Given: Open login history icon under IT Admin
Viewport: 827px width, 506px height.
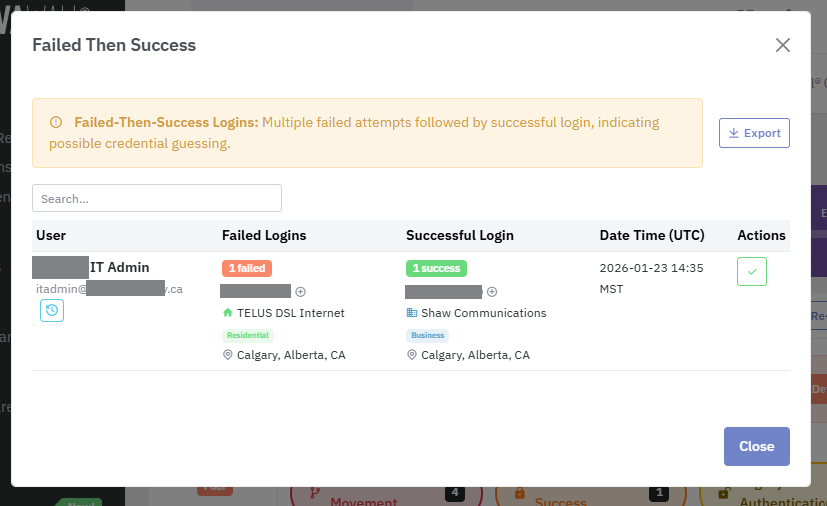Looking at the screenshot, I should (x=52, y=310).
